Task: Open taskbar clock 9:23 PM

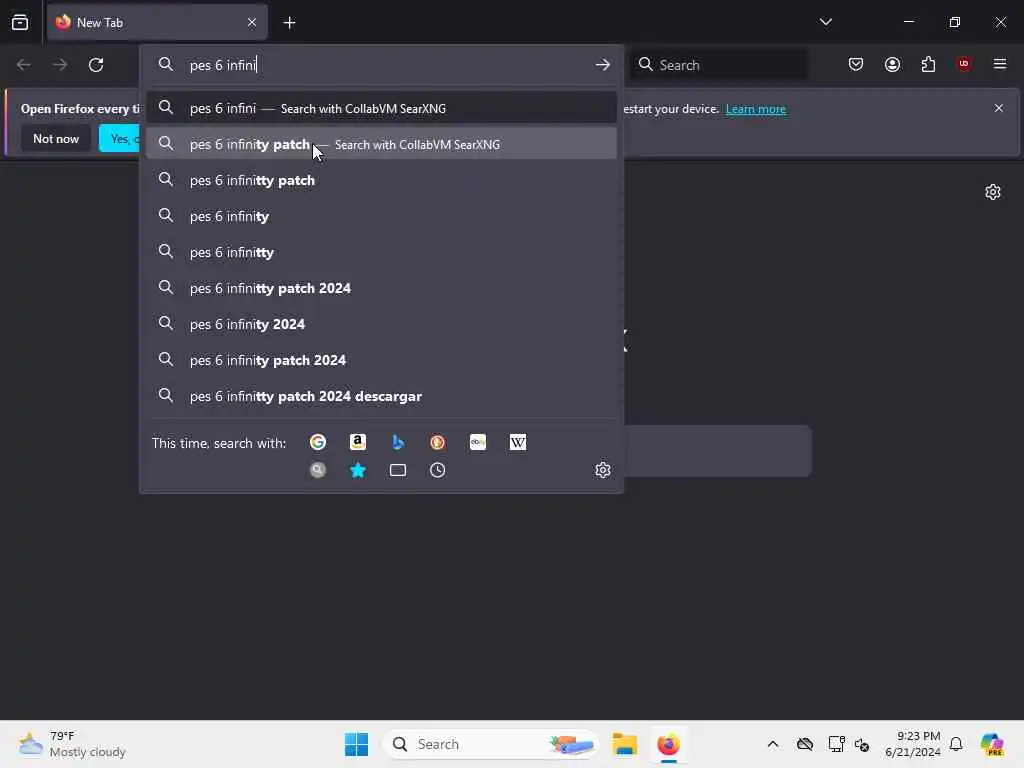Action: 912,744
